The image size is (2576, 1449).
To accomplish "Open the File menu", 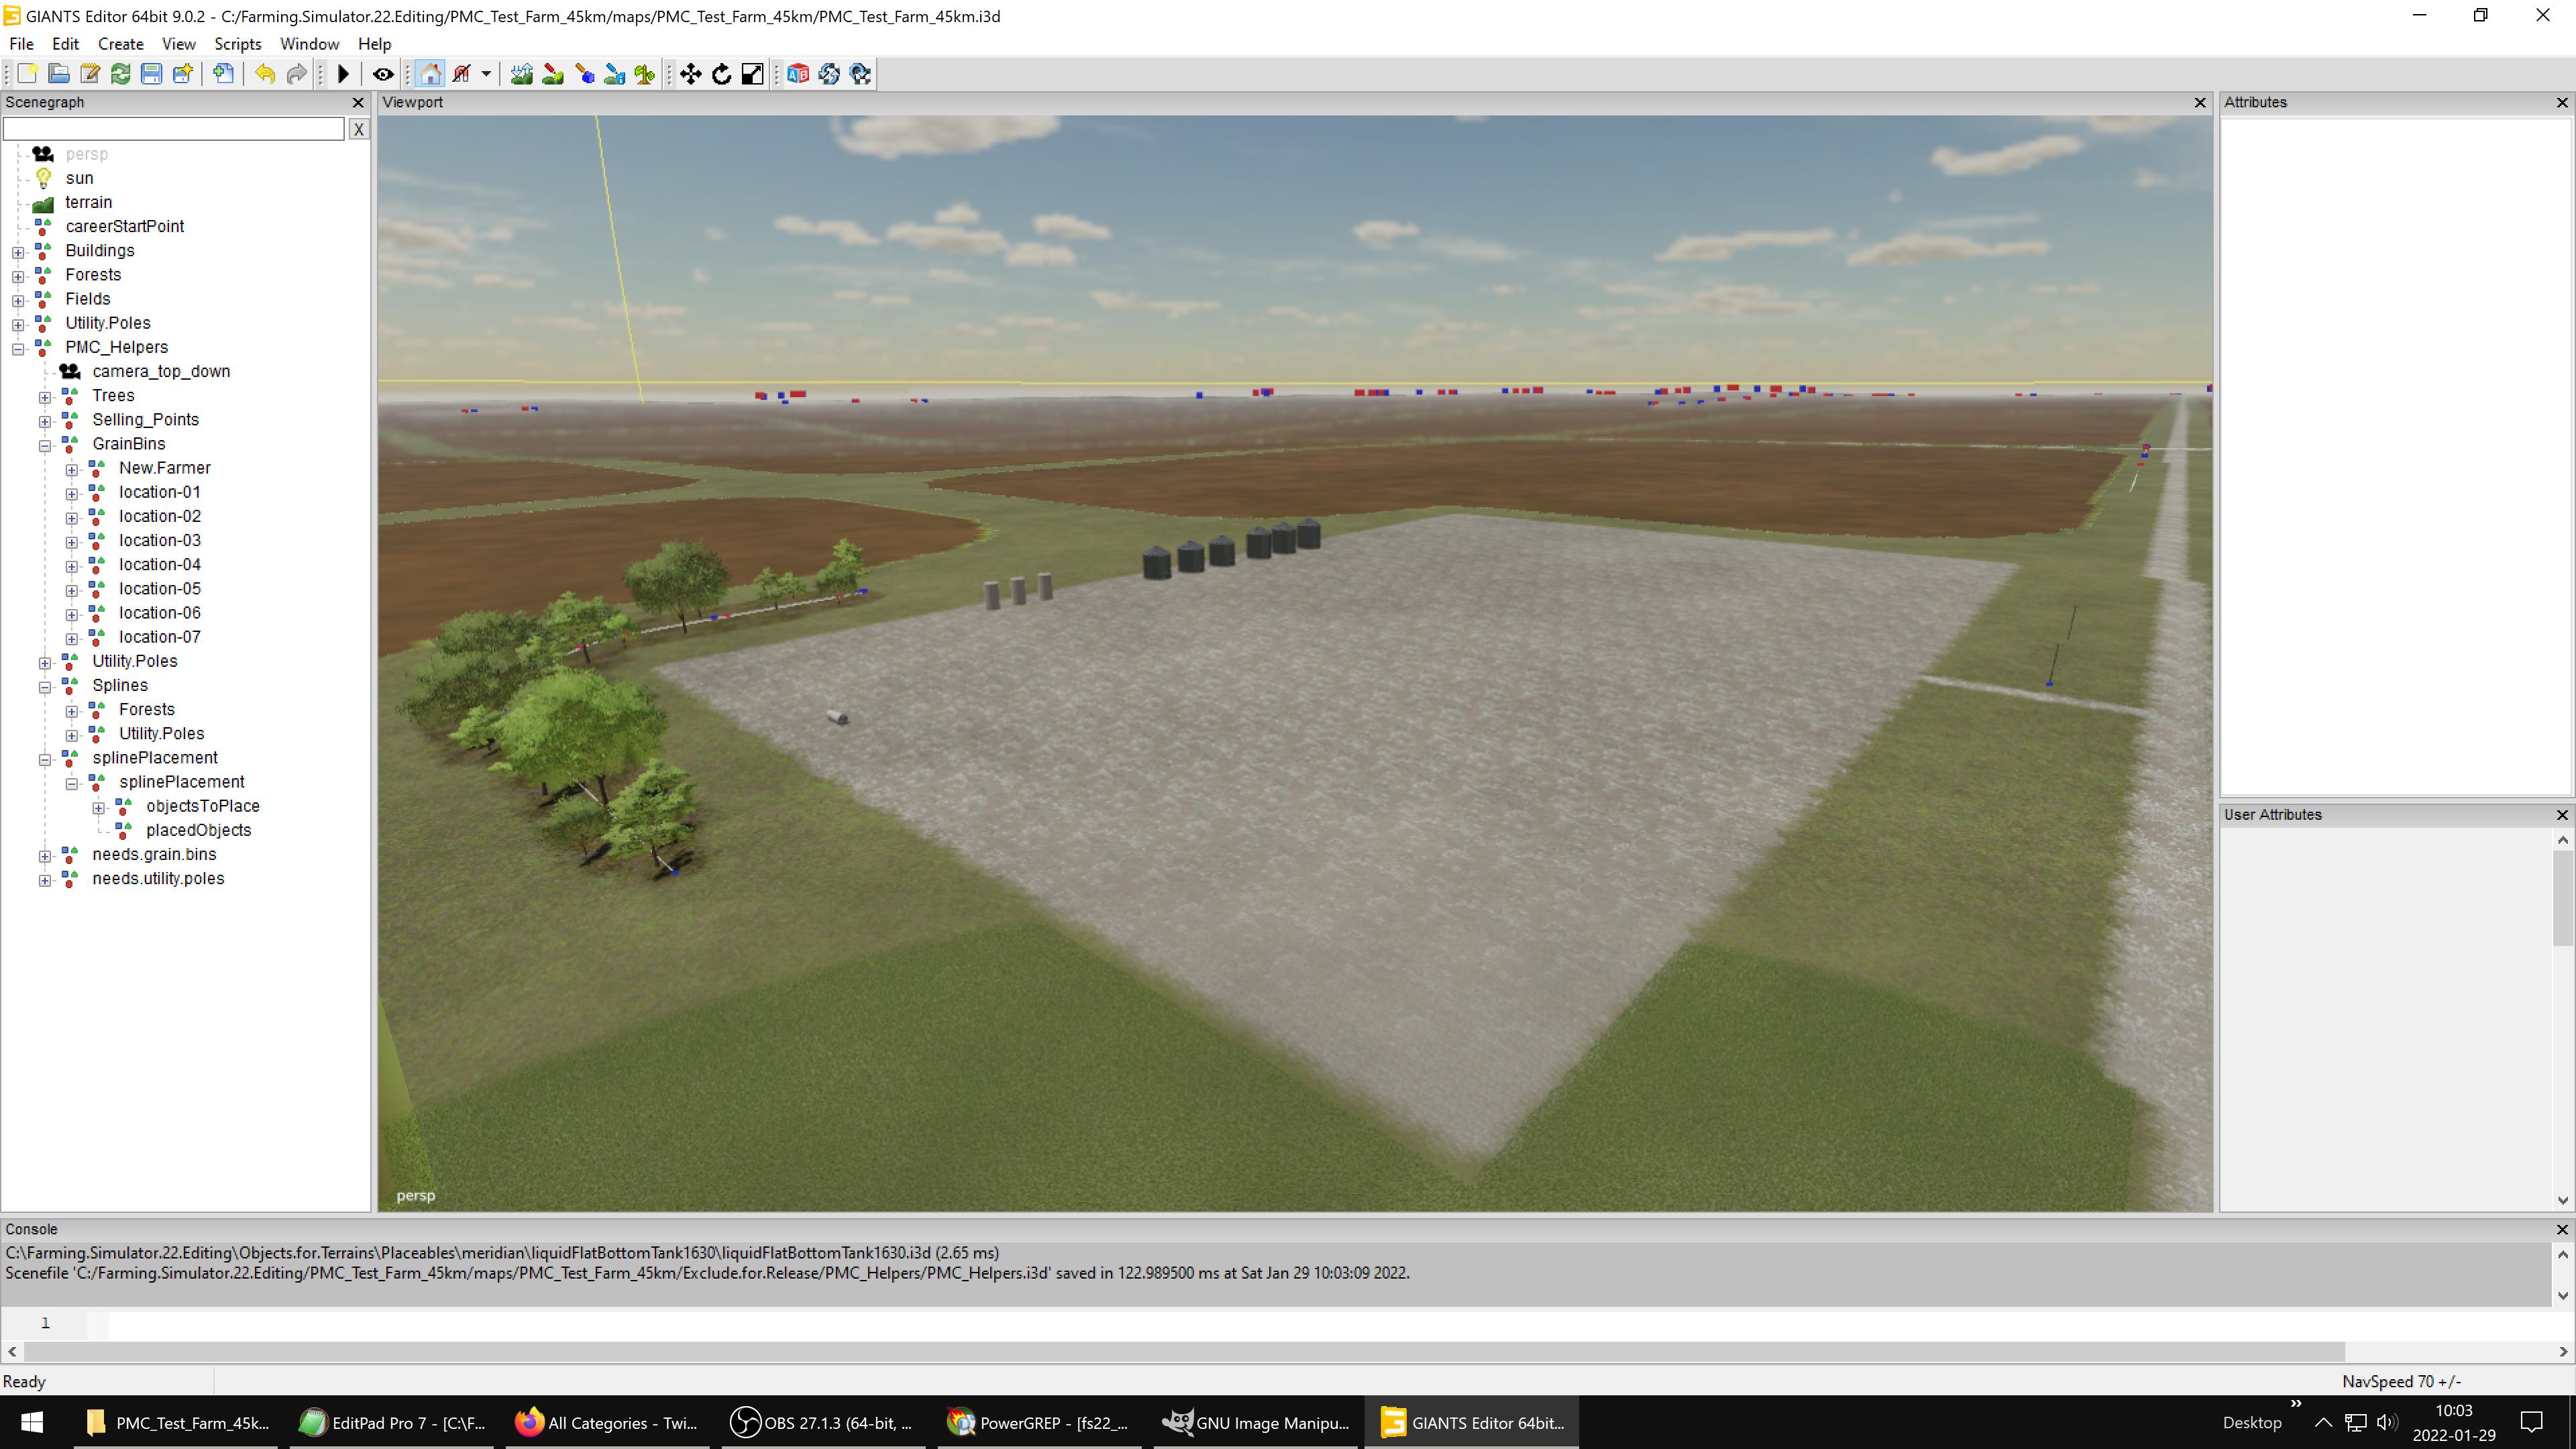I will click(x=21, y=44).
